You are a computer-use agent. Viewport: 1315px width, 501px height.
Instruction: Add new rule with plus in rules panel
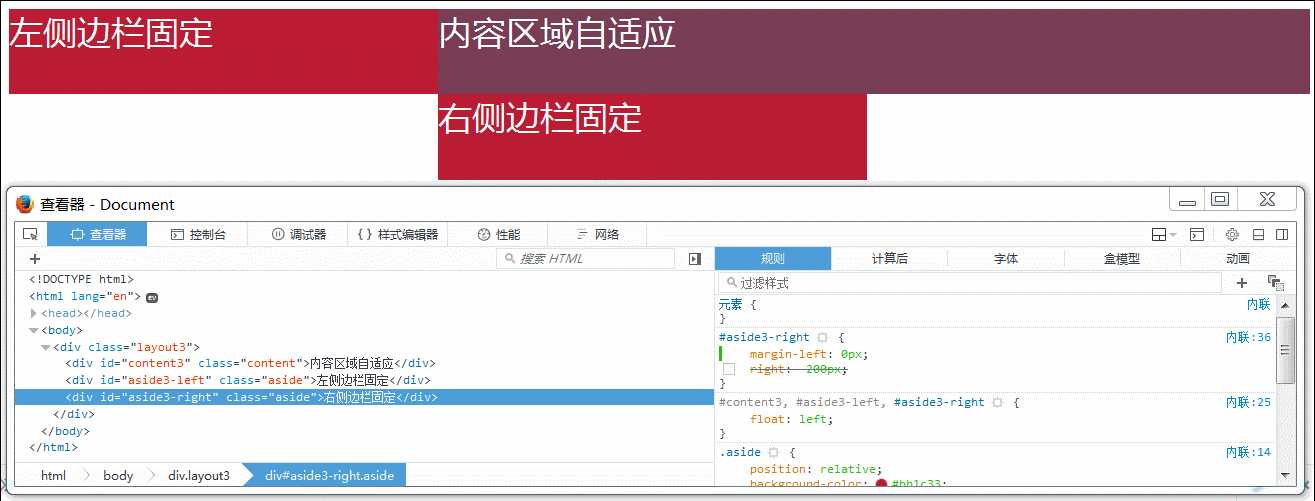[1242, 283]
